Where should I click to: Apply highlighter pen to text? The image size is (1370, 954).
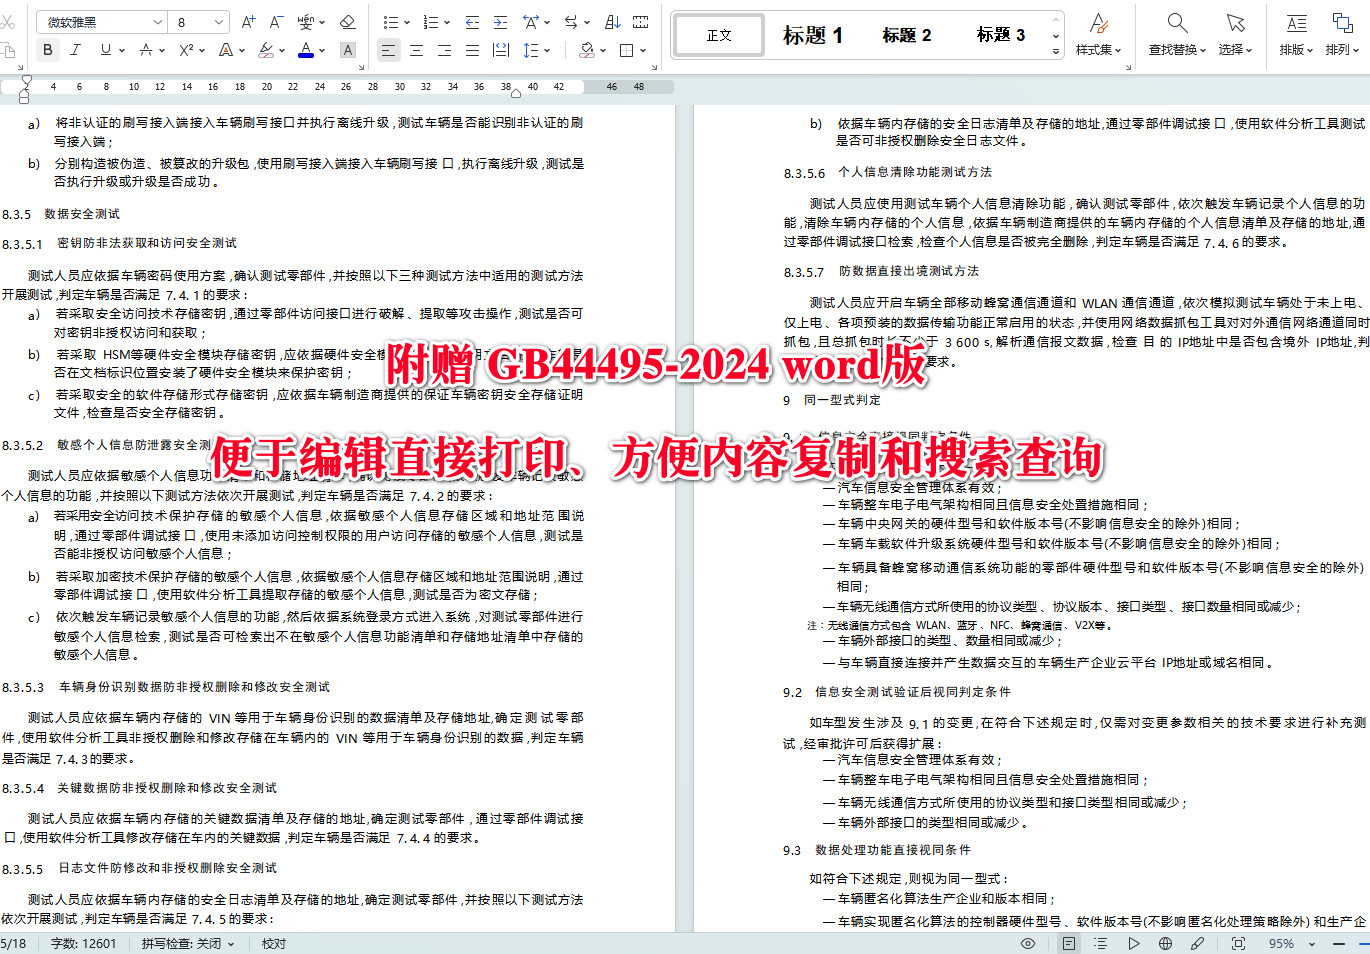coord(265,49)
